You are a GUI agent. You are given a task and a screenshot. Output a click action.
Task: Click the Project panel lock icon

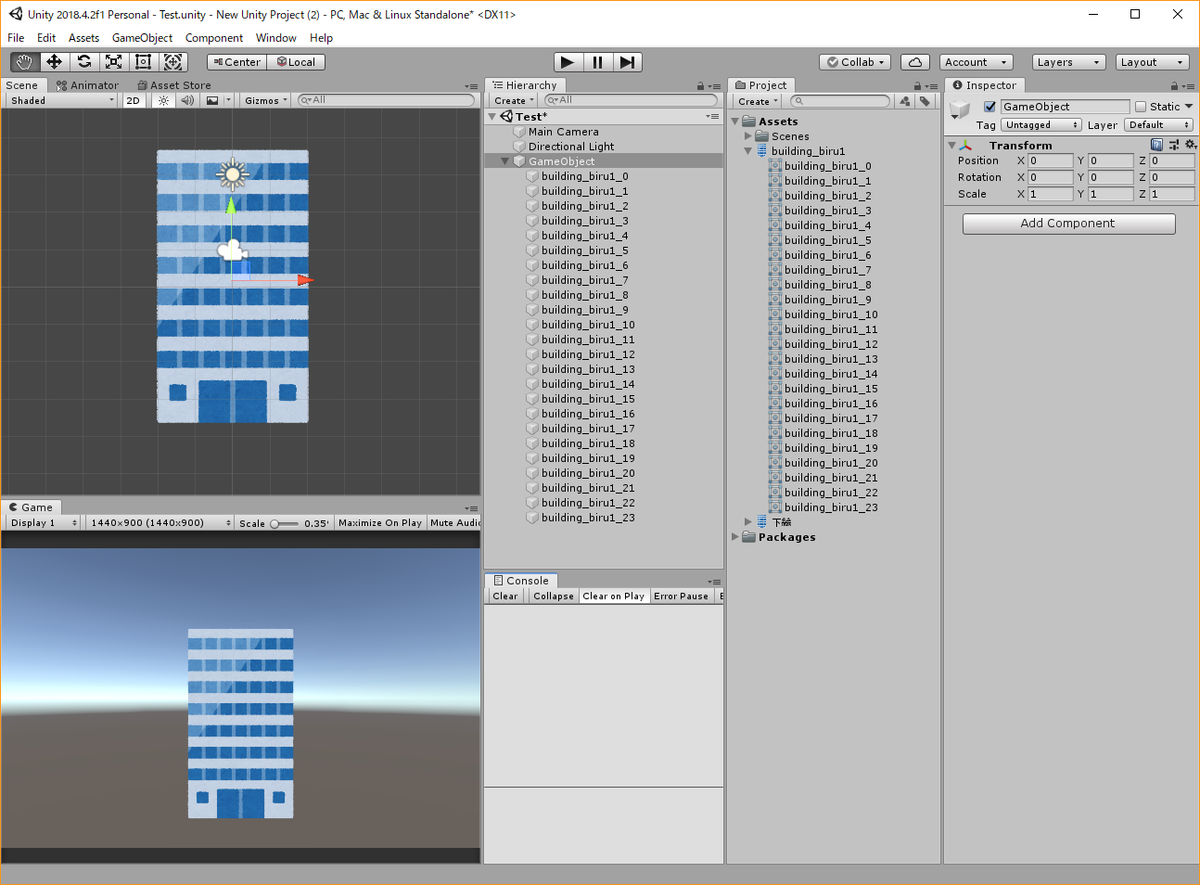919,86
